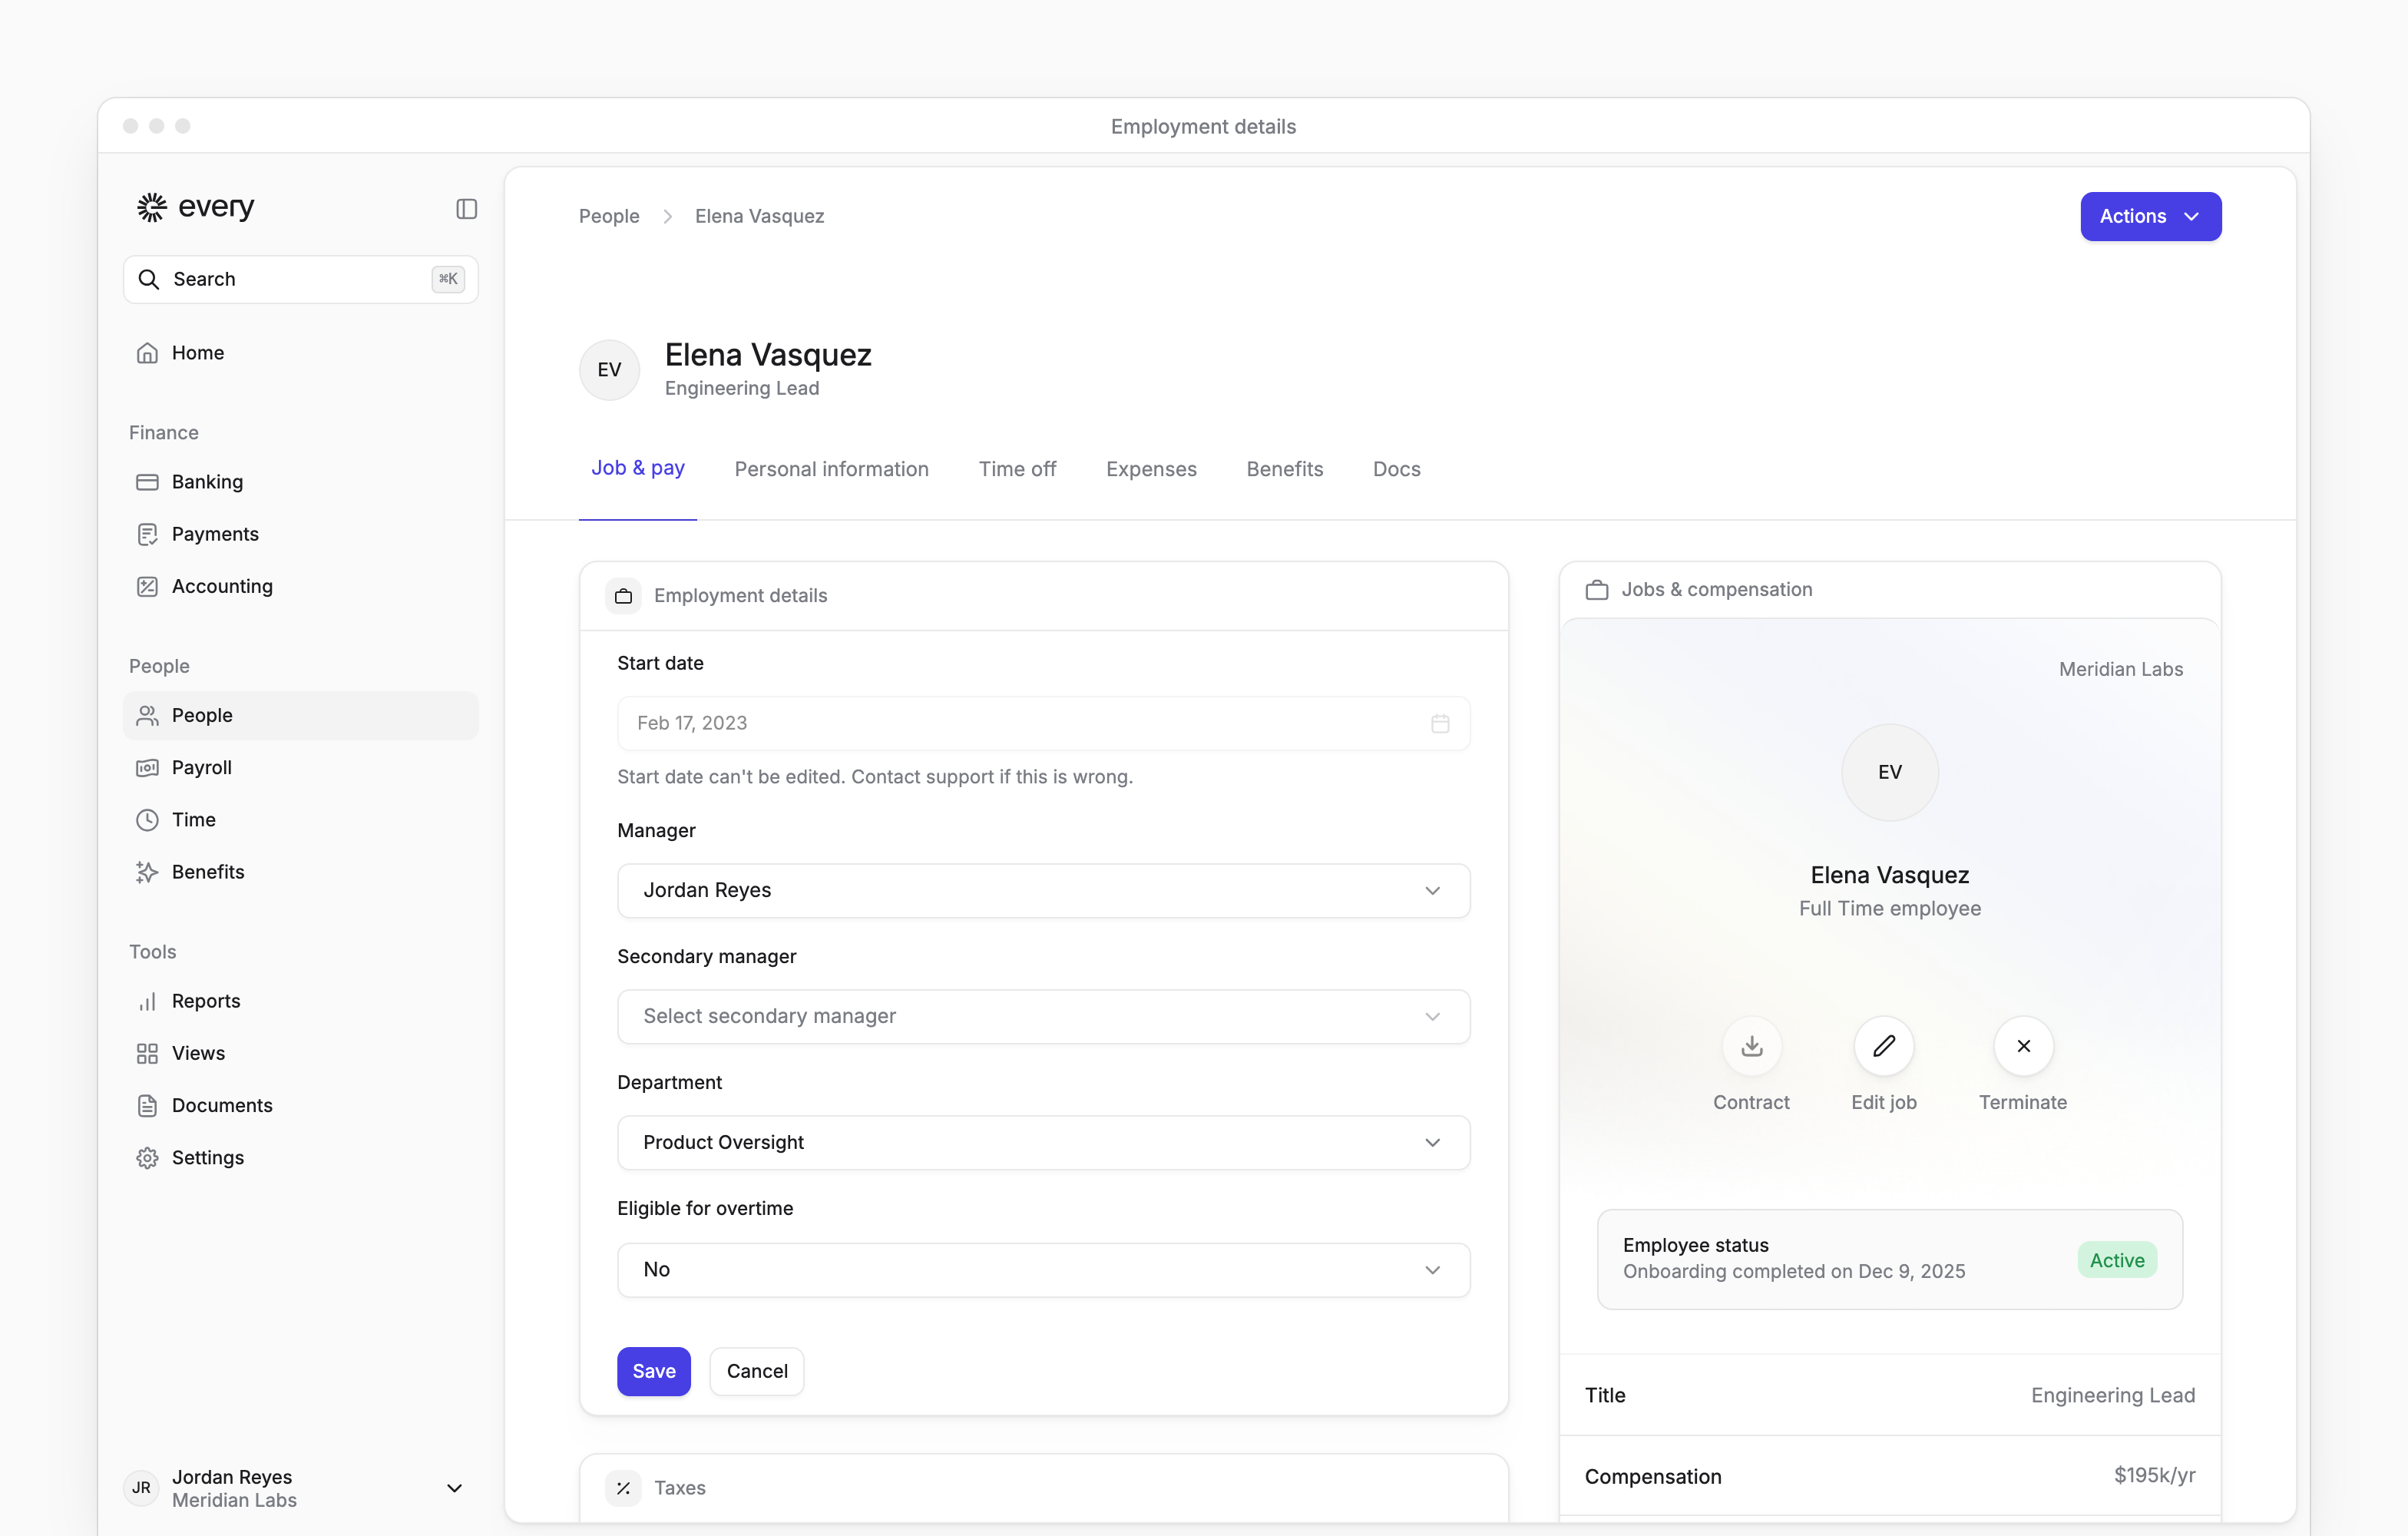Collapse the sidebar with the panel icon
Viewport: 2408px width, 1536px height.
(466, 209)
